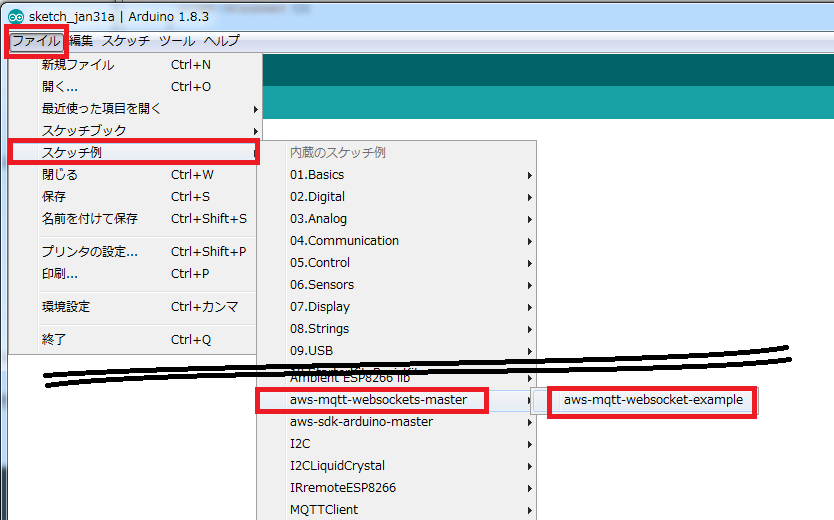The height and width of the screenshot is (520, 834).
Task: Expand IRremoteESP8266 examples
Action: [396, 488]
